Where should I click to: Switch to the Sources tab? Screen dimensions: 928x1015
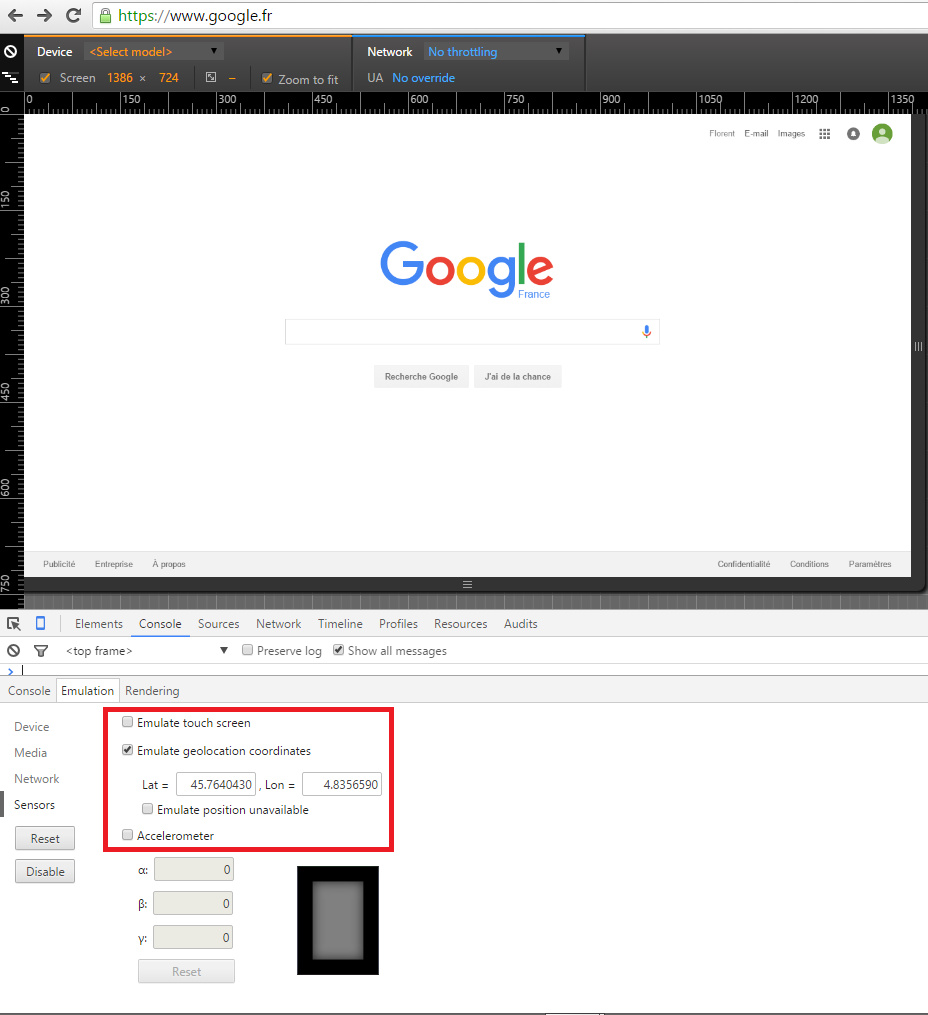[x=219, y=624]
